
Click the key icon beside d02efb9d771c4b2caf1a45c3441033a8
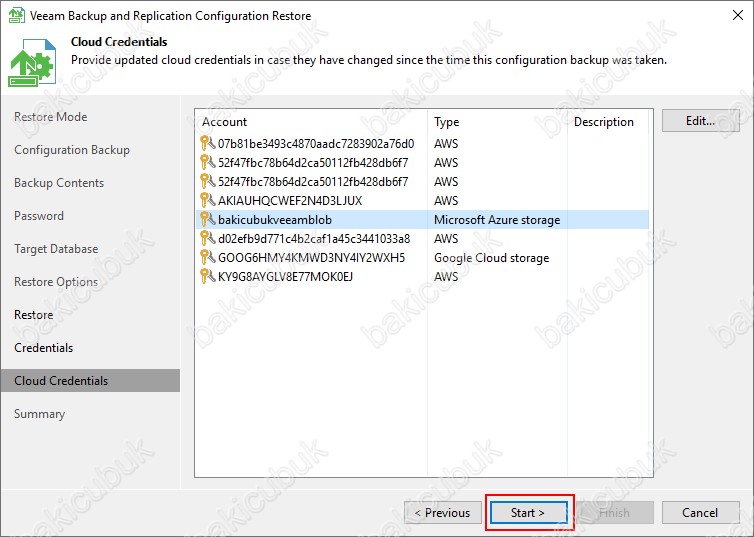click(207, 238)
